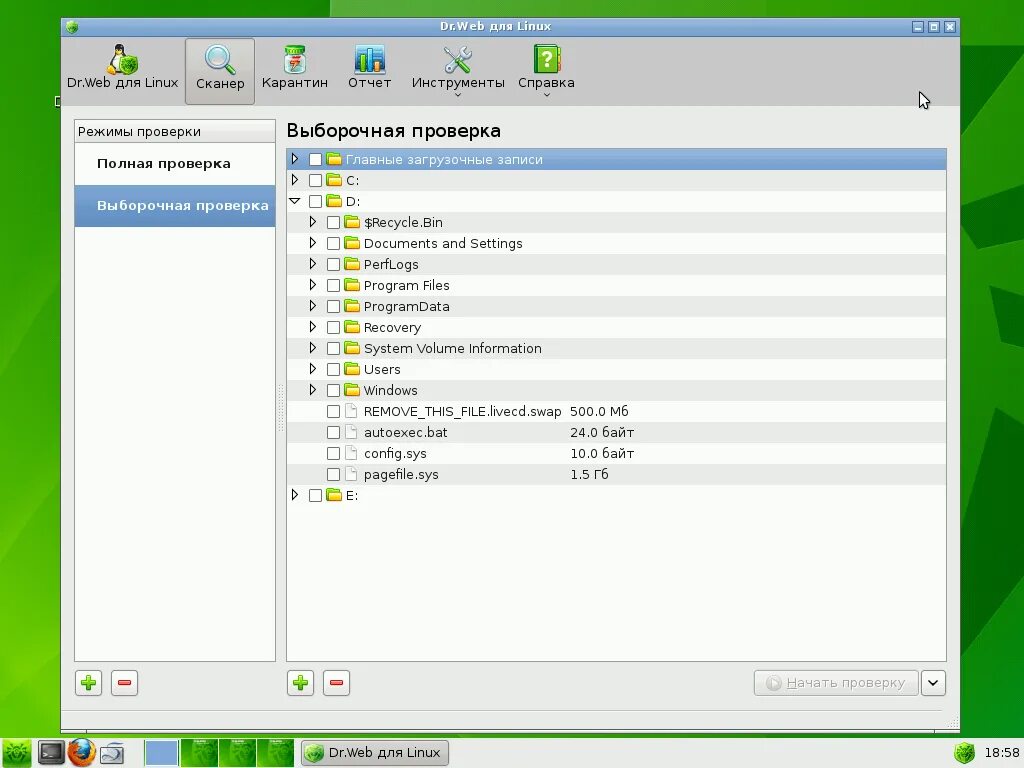
Task: Check the $Recycle.Bin checkbox
Action: [x=333, y=223]
